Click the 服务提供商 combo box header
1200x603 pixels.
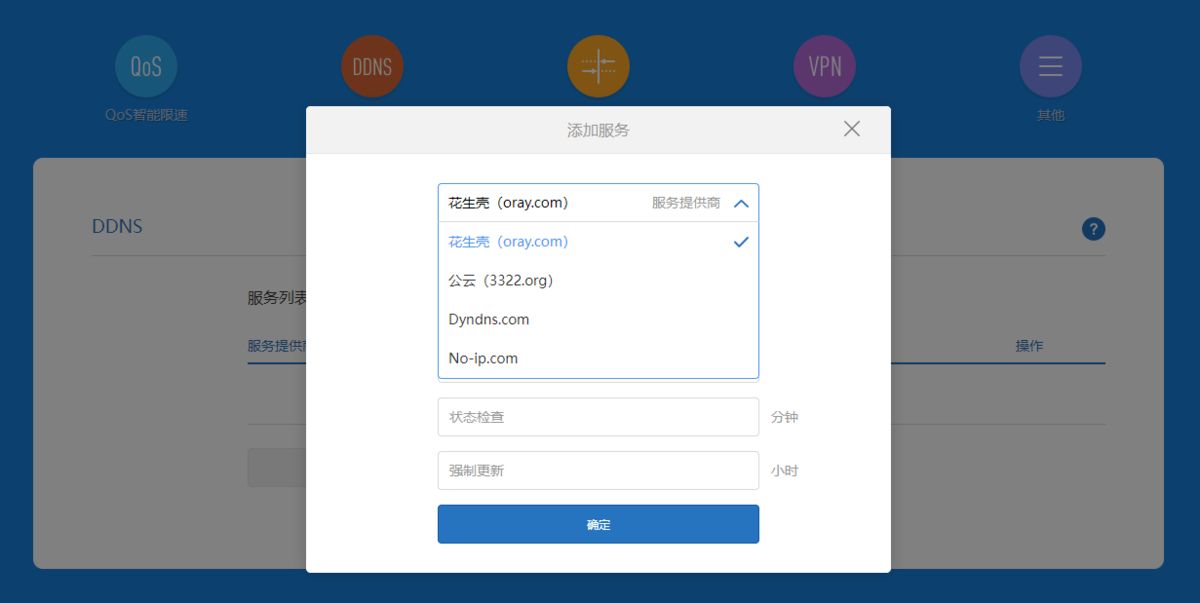click(598, 203)
